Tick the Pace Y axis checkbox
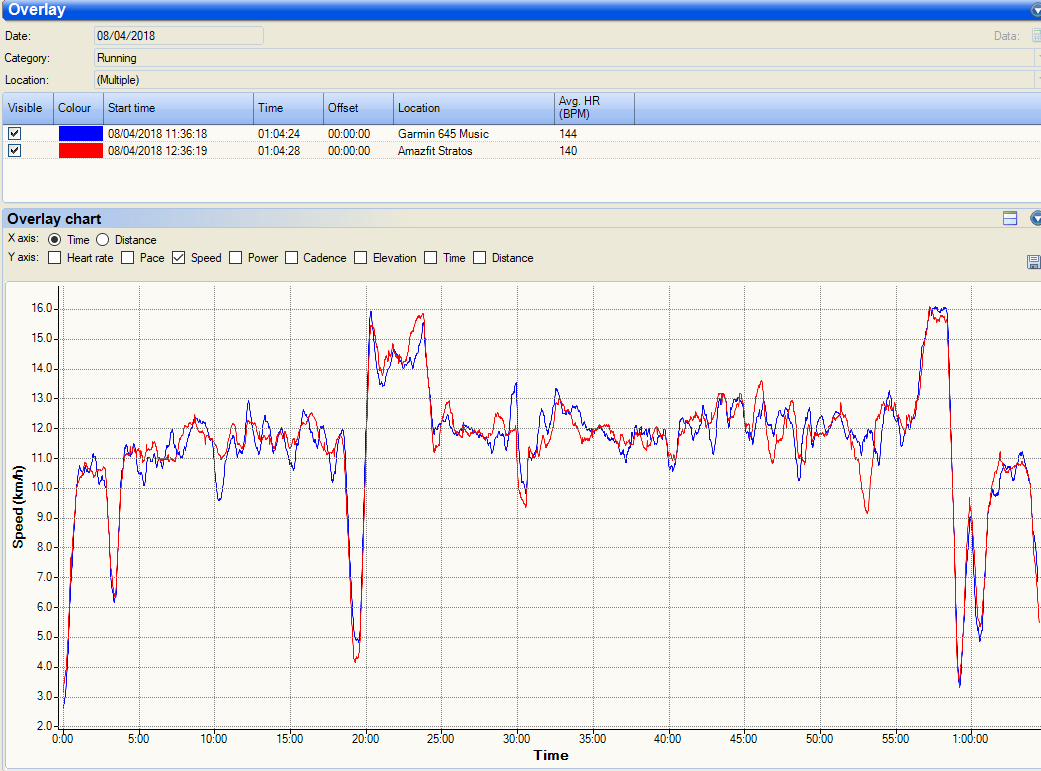Image resolution: width=1041 pixels, height=771 pixels. point(128,258)
